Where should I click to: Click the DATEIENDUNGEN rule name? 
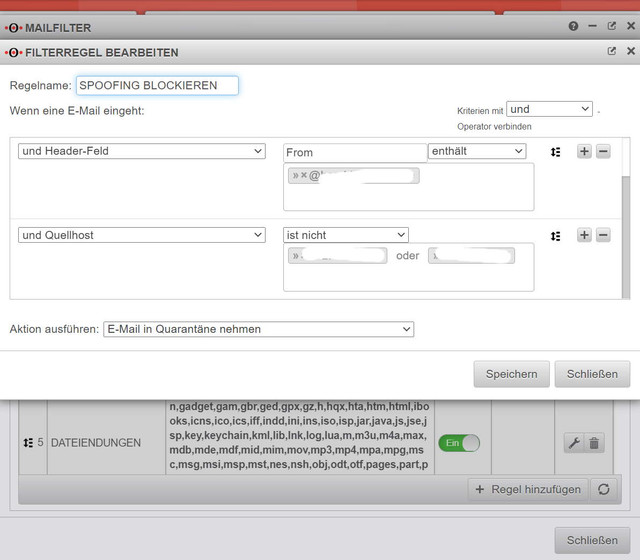(x=96, y=442)
